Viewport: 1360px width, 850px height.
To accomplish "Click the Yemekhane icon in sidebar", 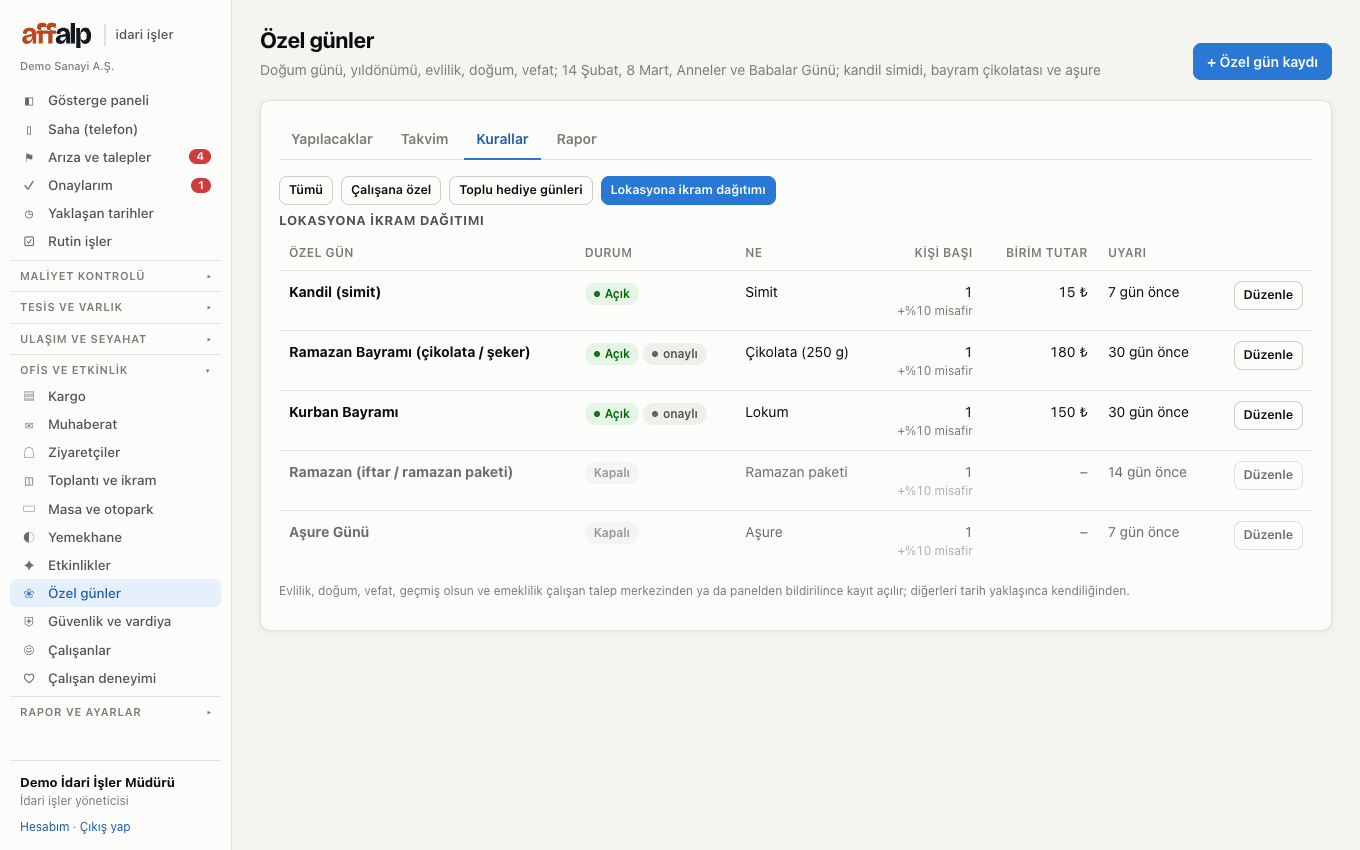I will [29, 538].
